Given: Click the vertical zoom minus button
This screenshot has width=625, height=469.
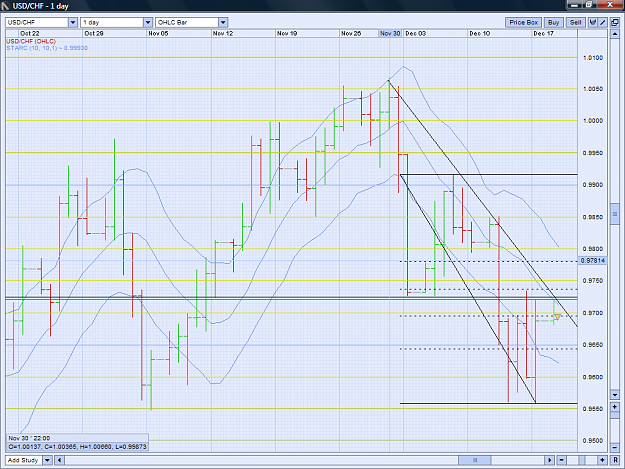Looking at the screenshot, I should (614, 447).
